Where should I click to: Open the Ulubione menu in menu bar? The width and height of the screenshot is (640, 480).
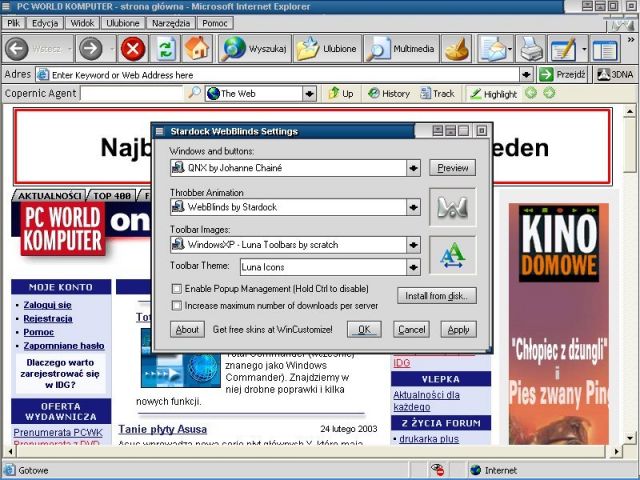122,23
